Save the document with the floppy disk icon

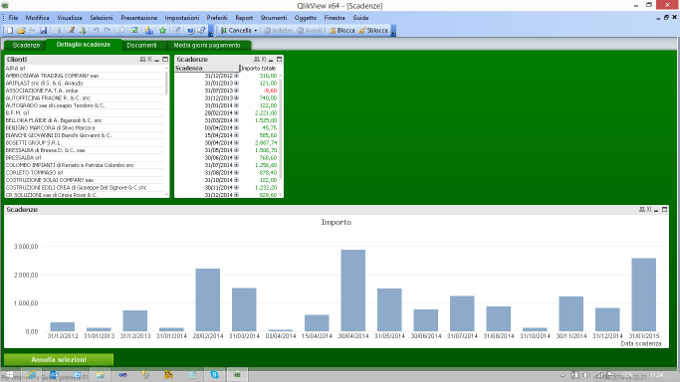tap(43, 30)
